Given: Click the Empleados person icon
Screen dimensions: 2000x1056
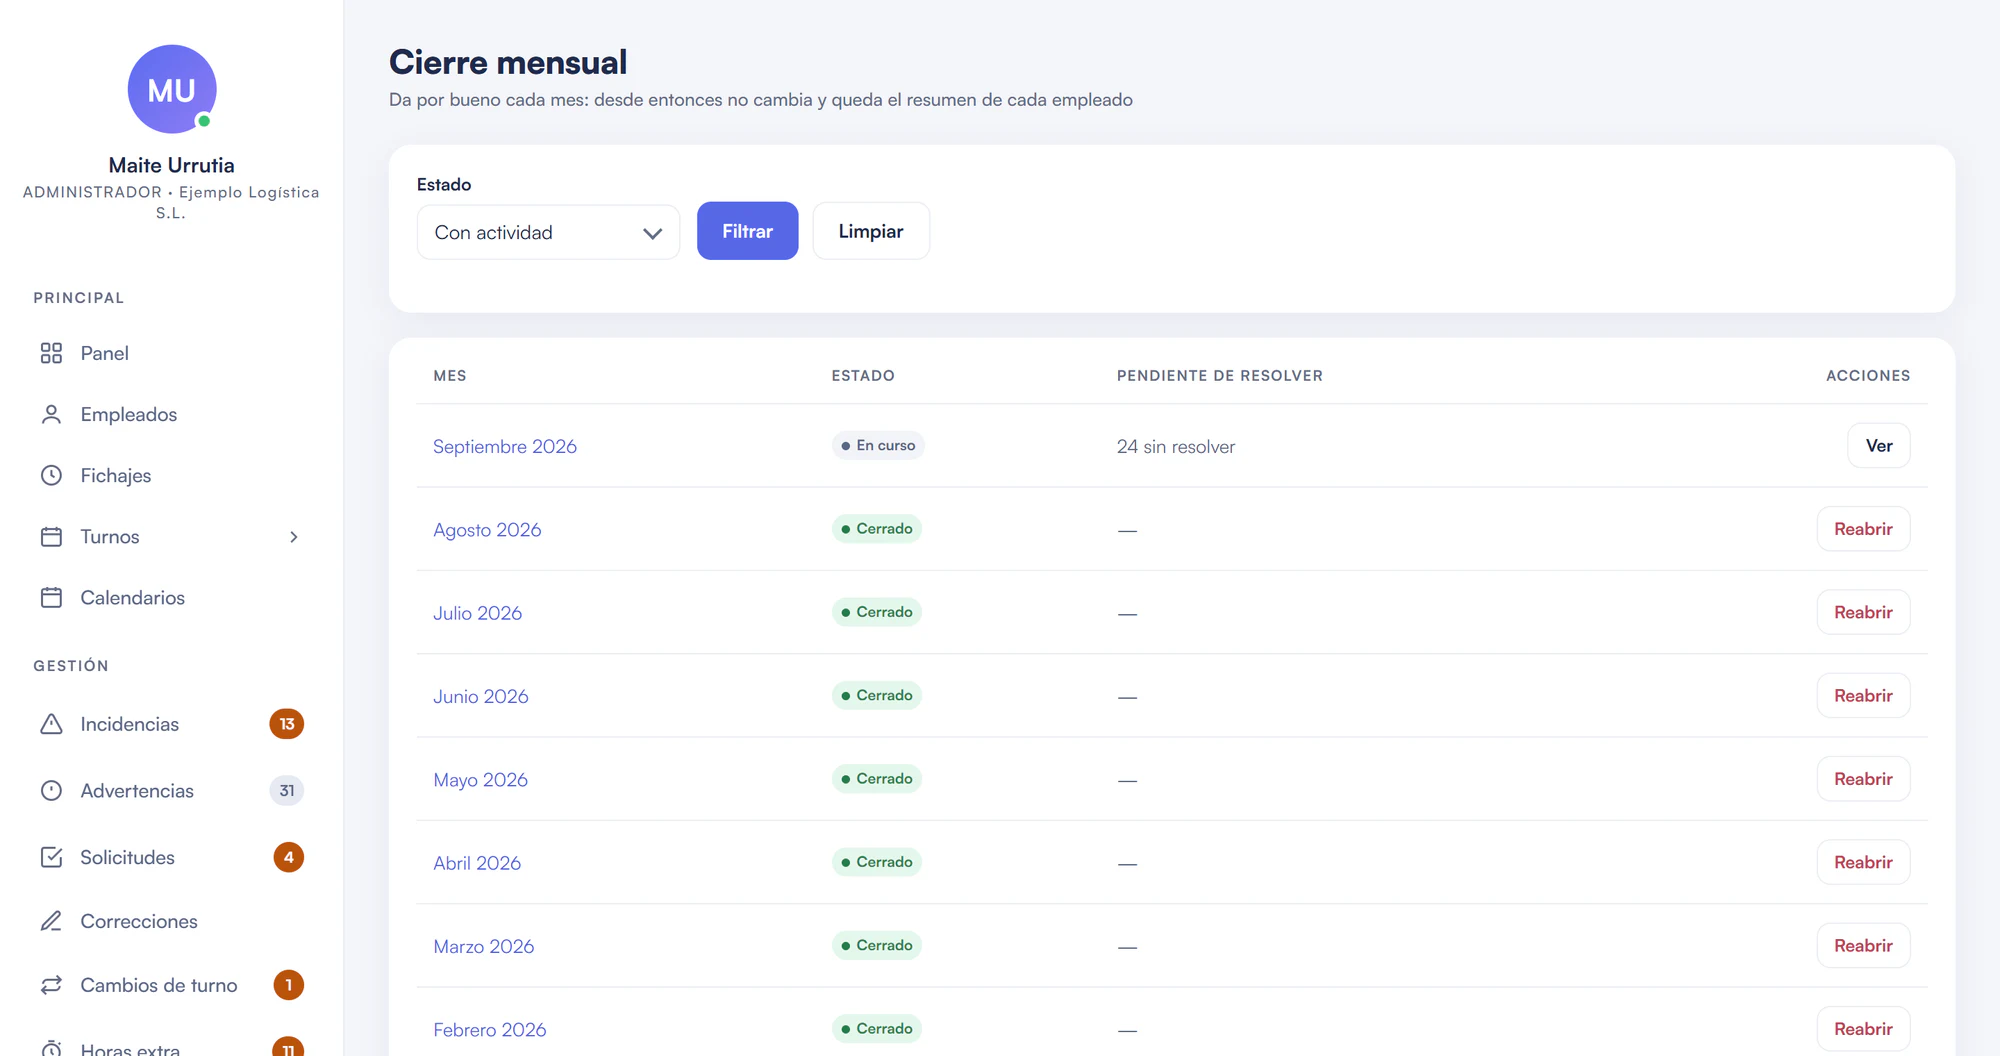Looking at the screenshot, I should 51,414.
